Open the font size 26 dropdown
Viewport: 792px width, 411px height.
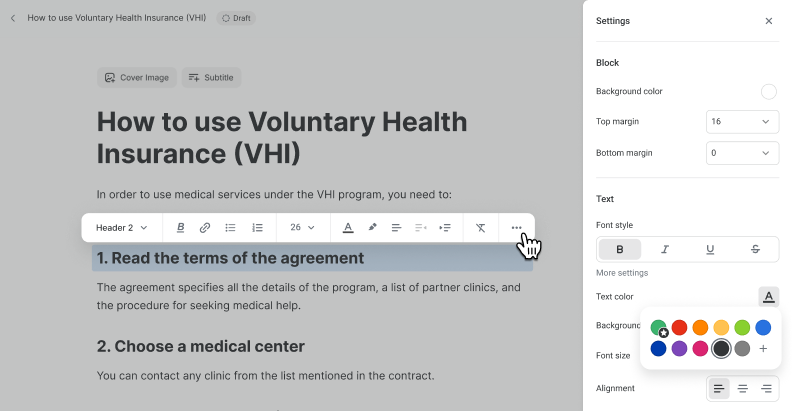click(302, 228)
